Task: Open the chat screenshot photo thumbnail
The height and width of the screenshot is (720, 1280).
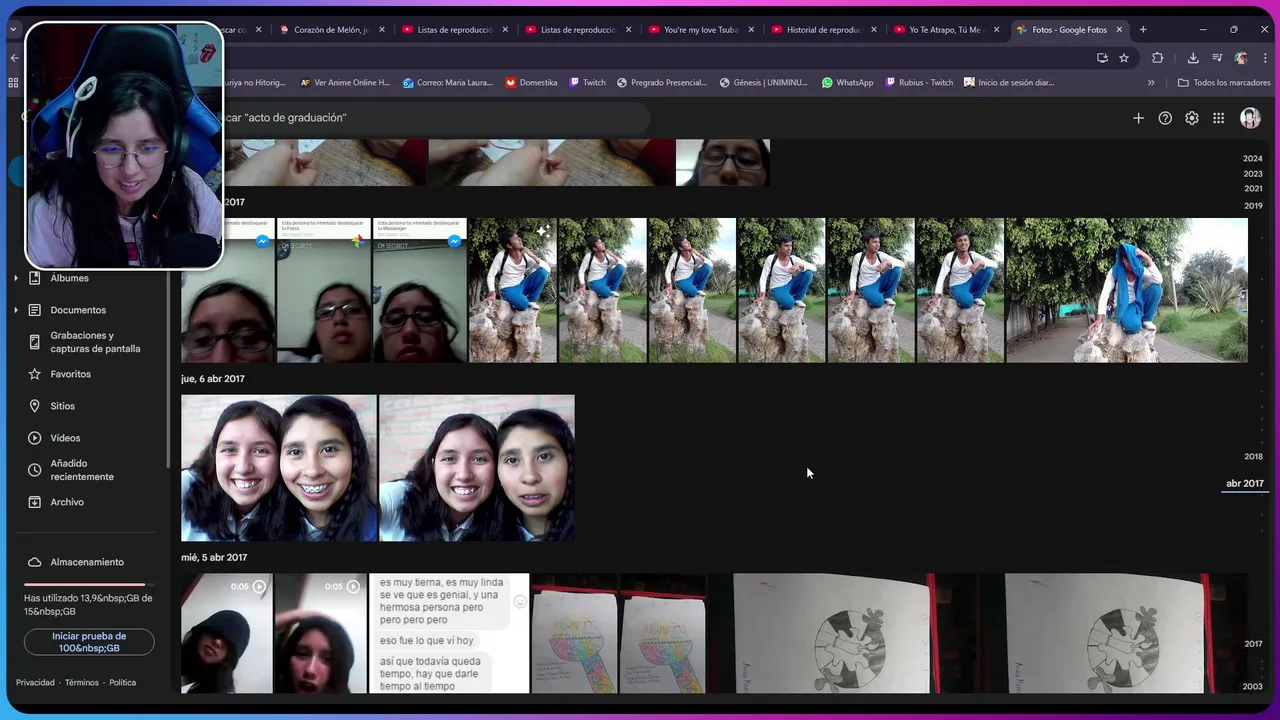Action: 449,633
